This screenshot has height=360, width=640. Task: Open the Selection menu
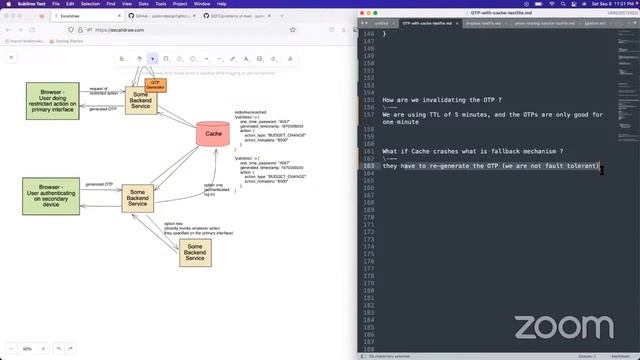coord(90,4)
